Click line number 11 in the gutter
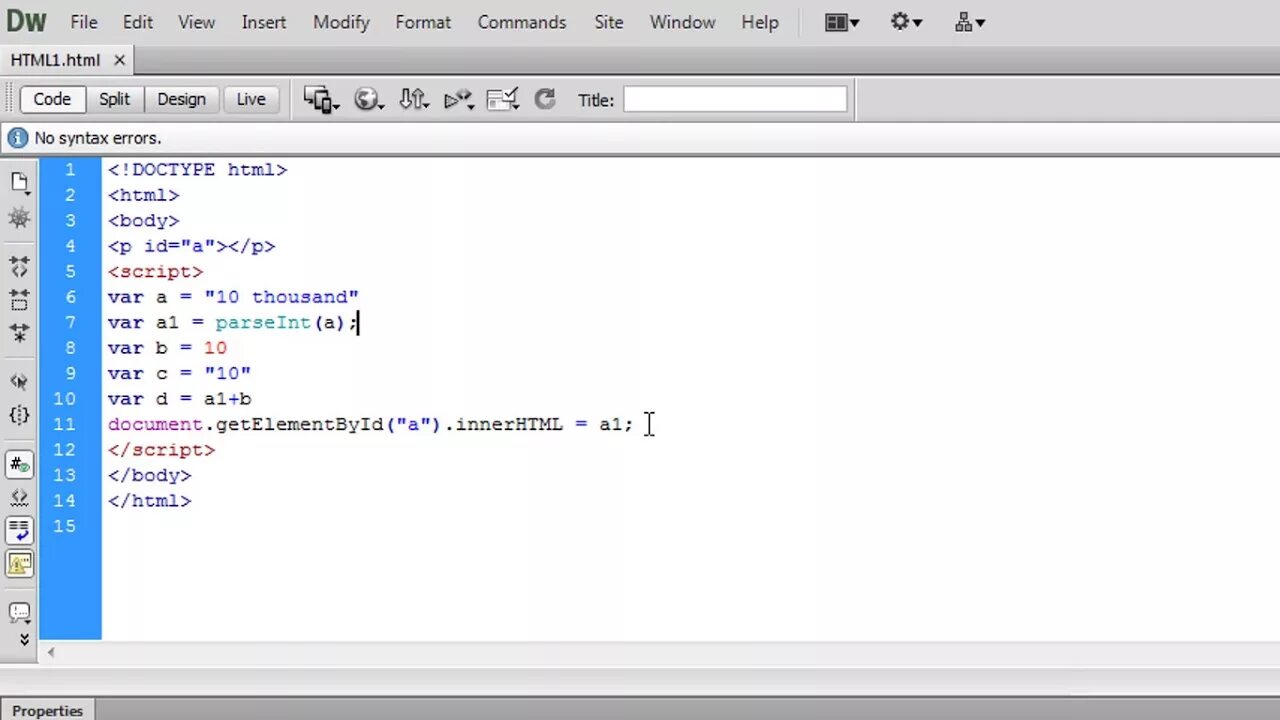The width and height of the screenshot is (1280, 720). [64, 424]
